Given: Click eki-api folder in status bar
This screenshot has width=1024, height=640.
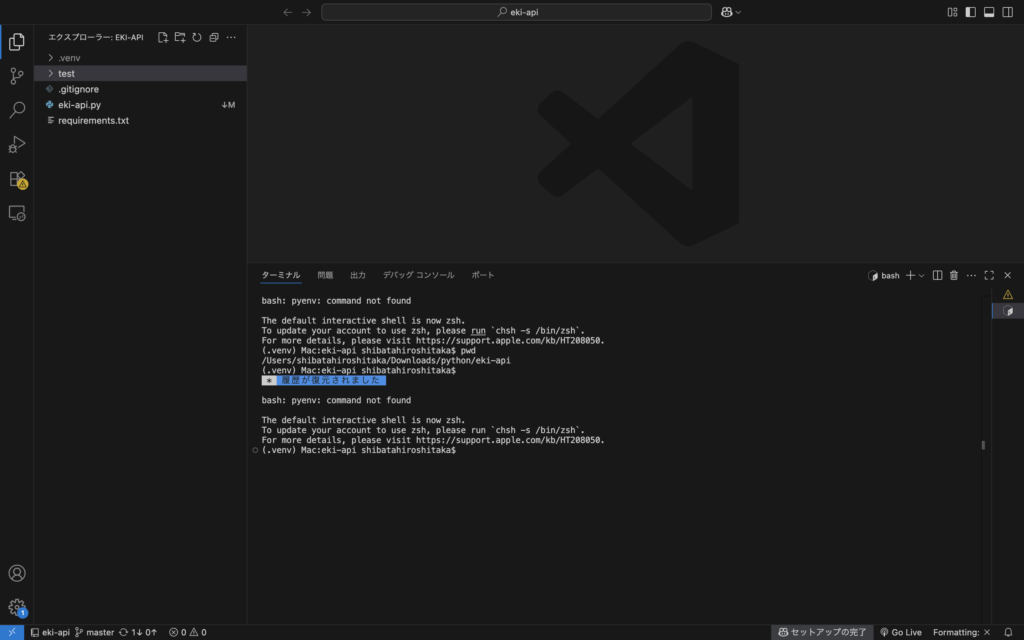Looking at the screenshot, I should (50, 632).
